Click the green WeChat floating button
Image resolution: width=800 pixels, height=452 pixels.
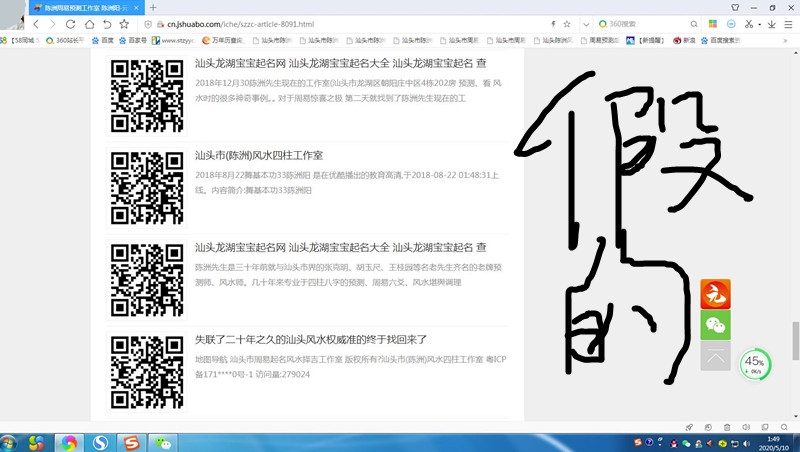click(x=715, y=325)
